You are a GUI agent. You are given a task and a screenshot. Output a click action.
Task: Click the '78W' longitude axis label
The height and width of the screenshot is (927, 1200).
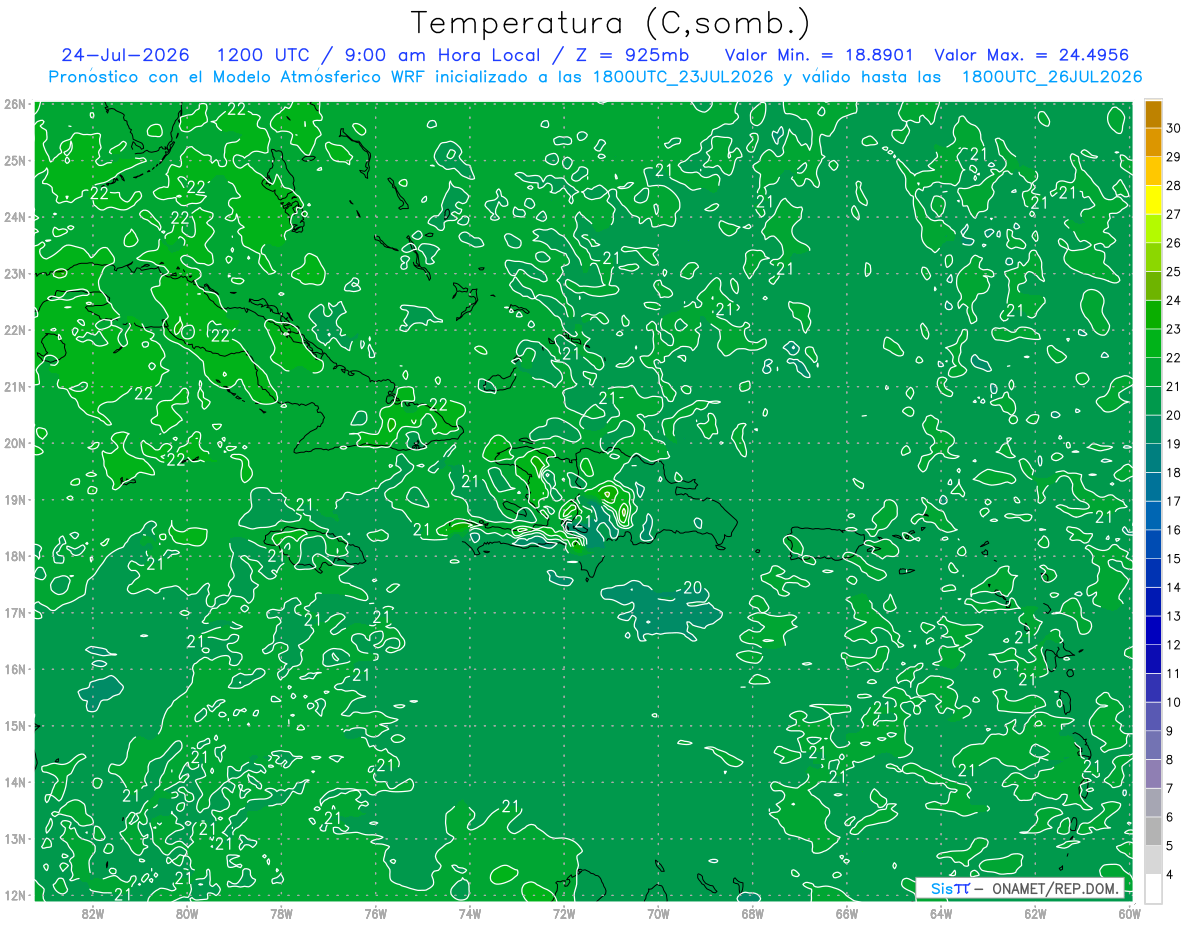pos(281,913)
